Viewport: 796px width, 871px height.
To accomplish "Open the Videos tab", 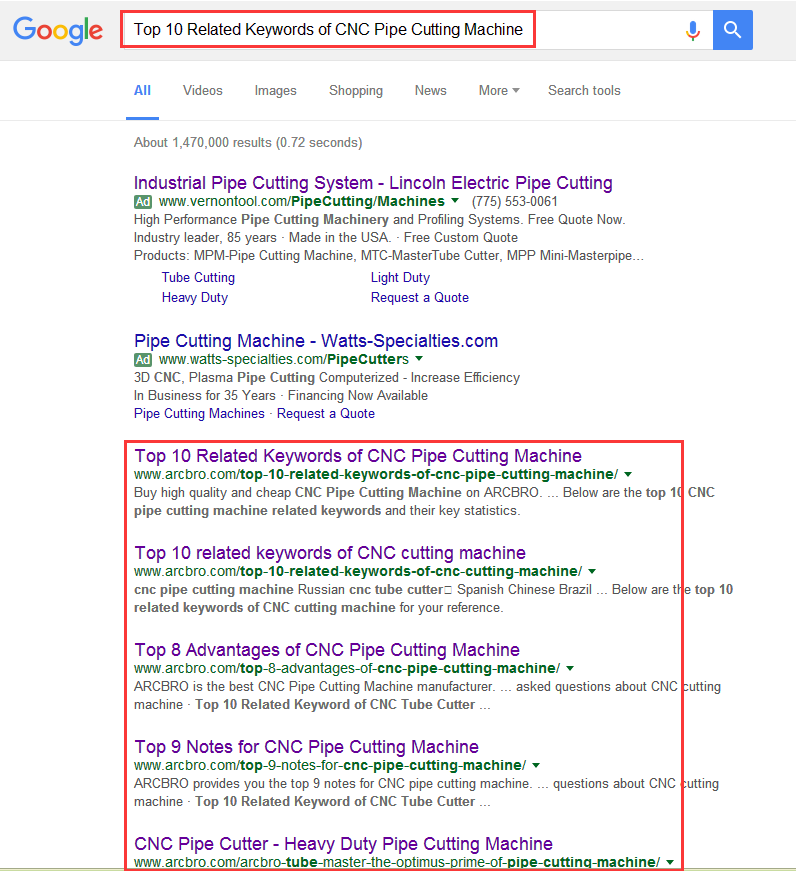I will click(x=202, y=91).
